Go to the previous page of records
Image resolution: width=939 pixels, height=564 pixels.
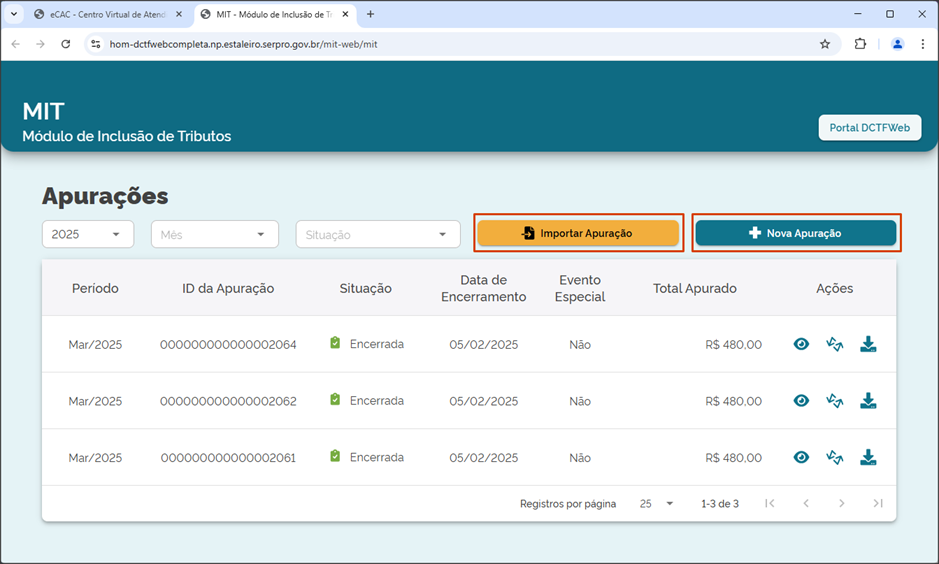[806, 504]
